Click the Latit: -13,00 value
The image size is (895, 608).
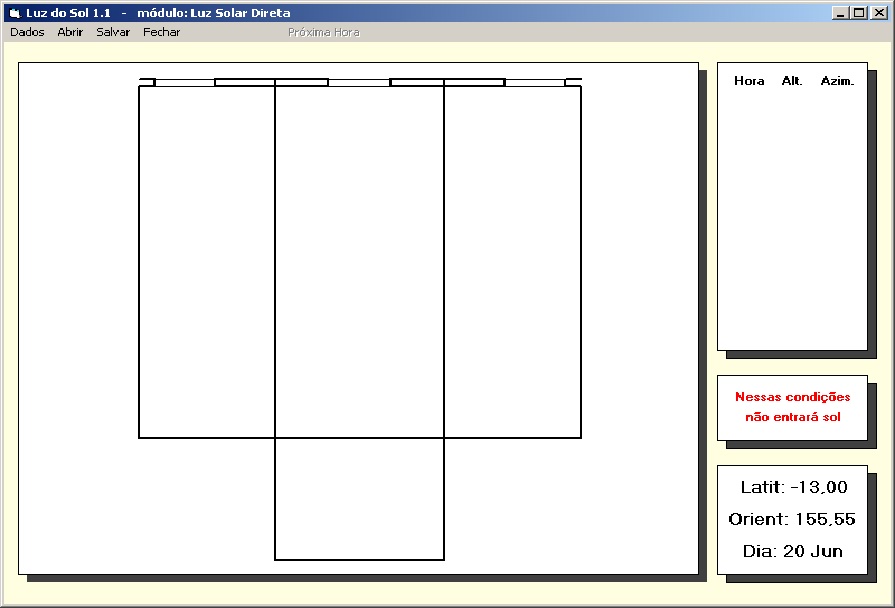coord(794,487)
